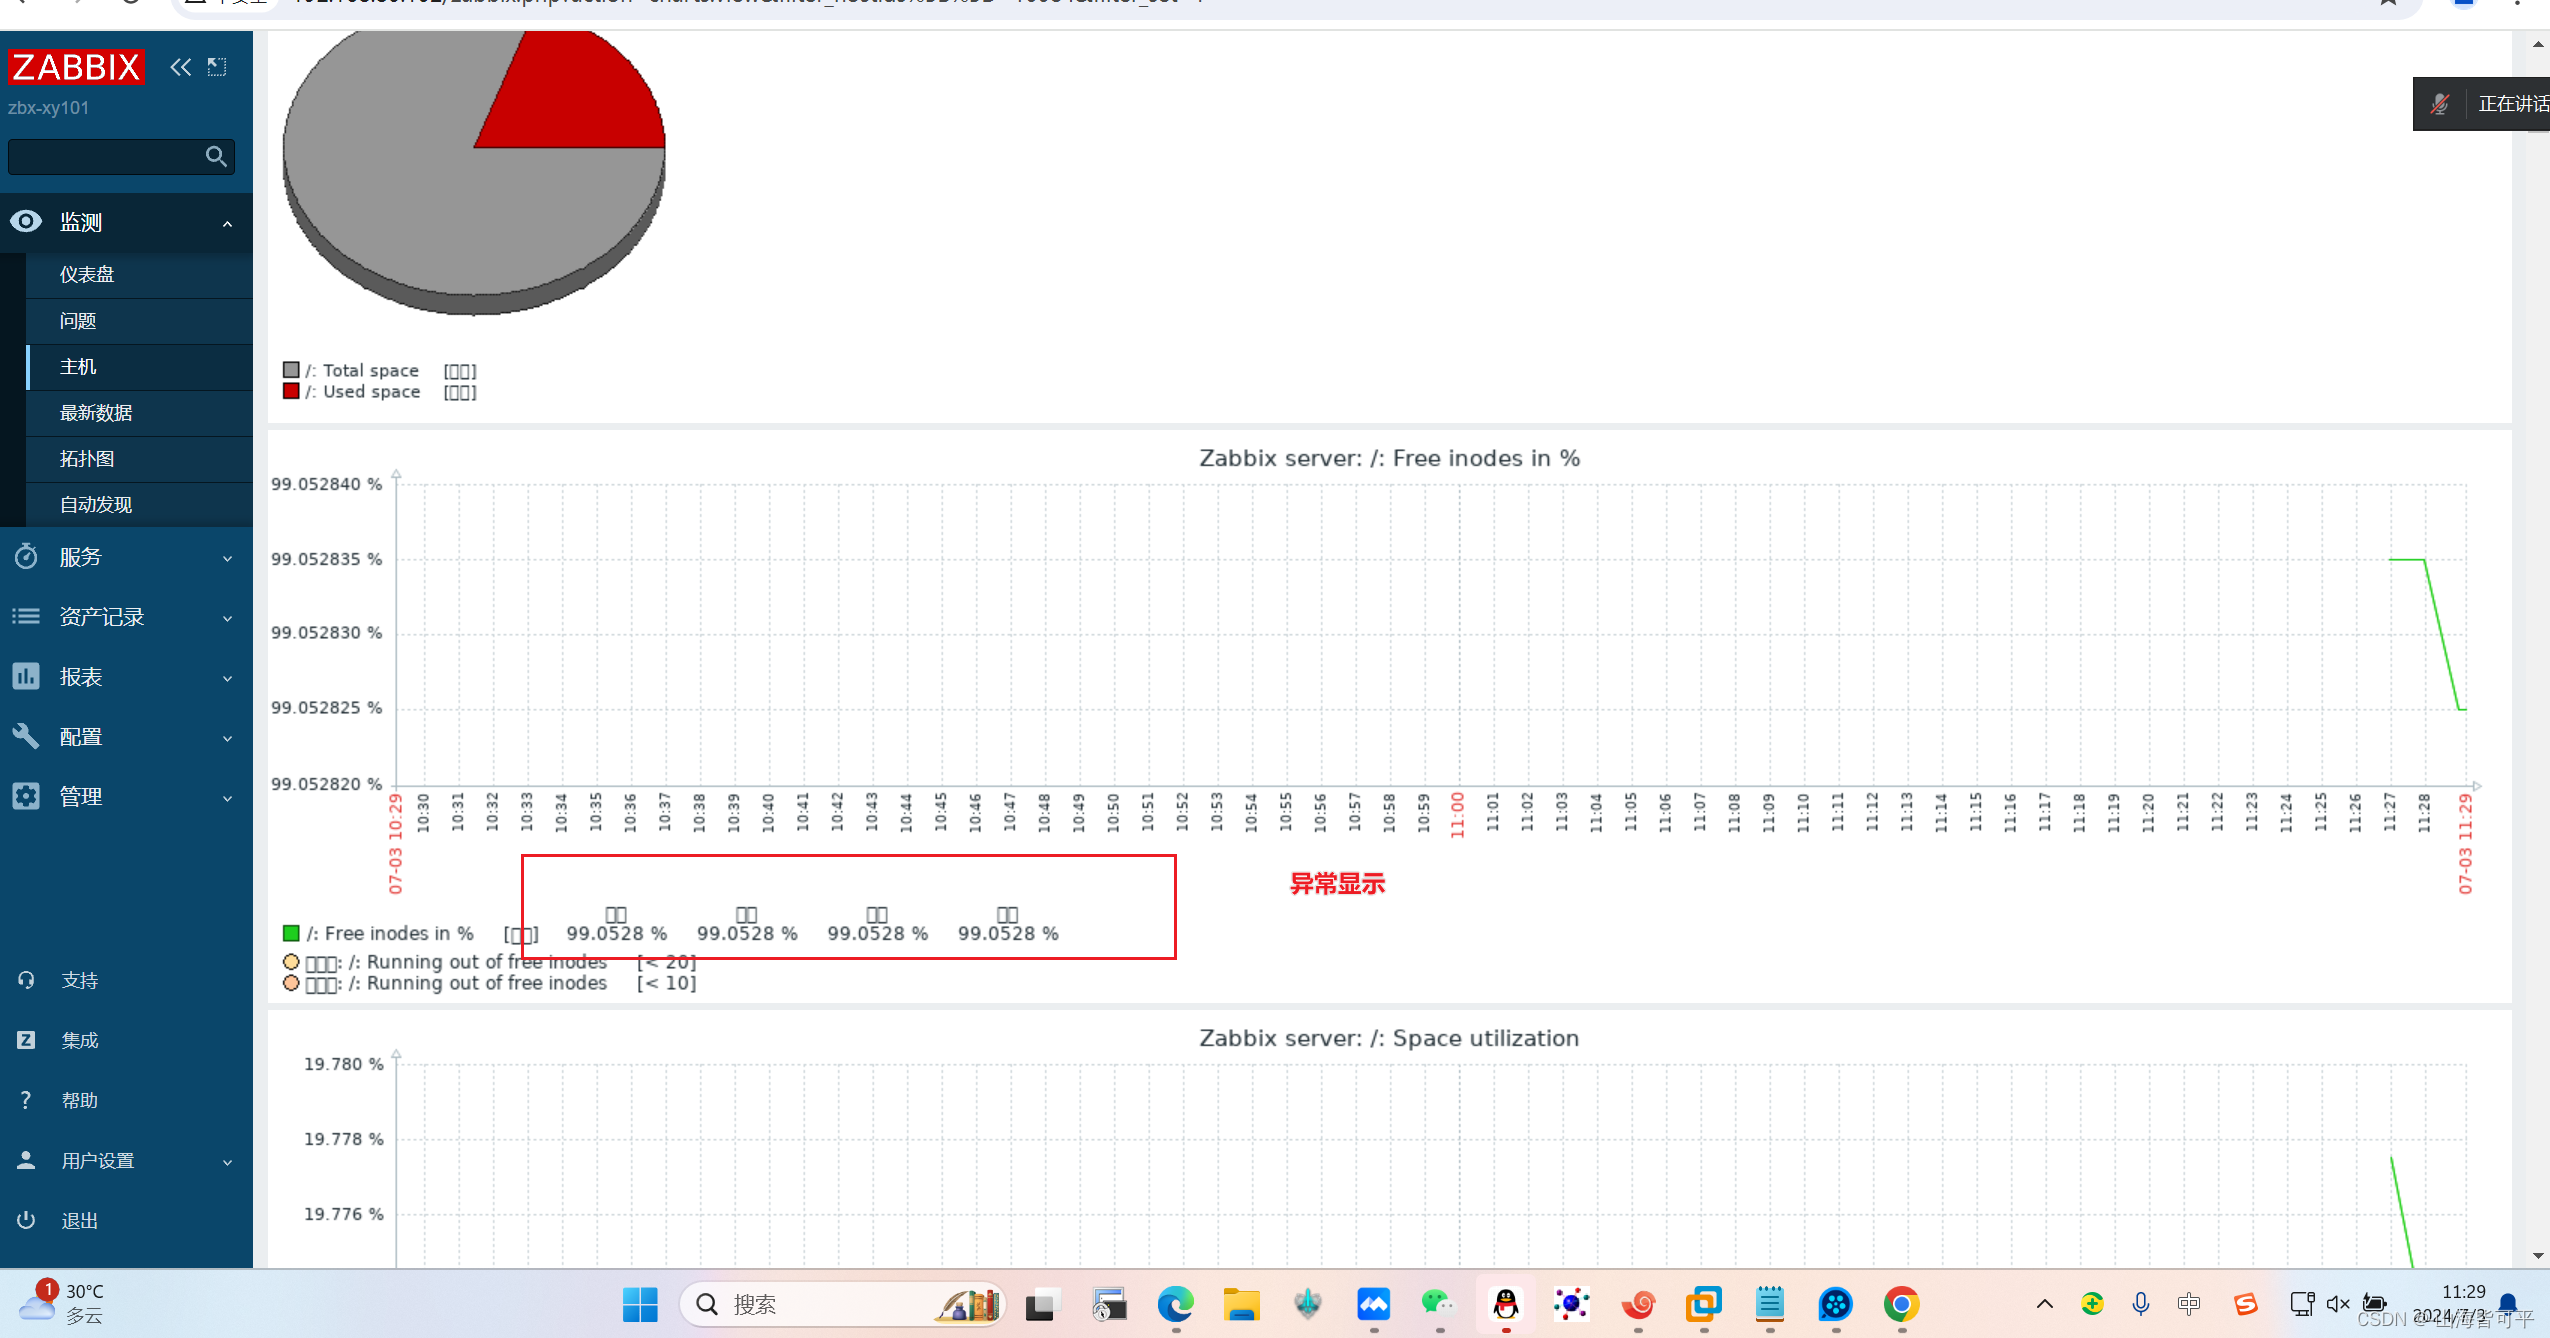This screenshot has width=2550, height=1338.
Task: Expand the 资产记录 inventory menu
Action: point(126,617)
